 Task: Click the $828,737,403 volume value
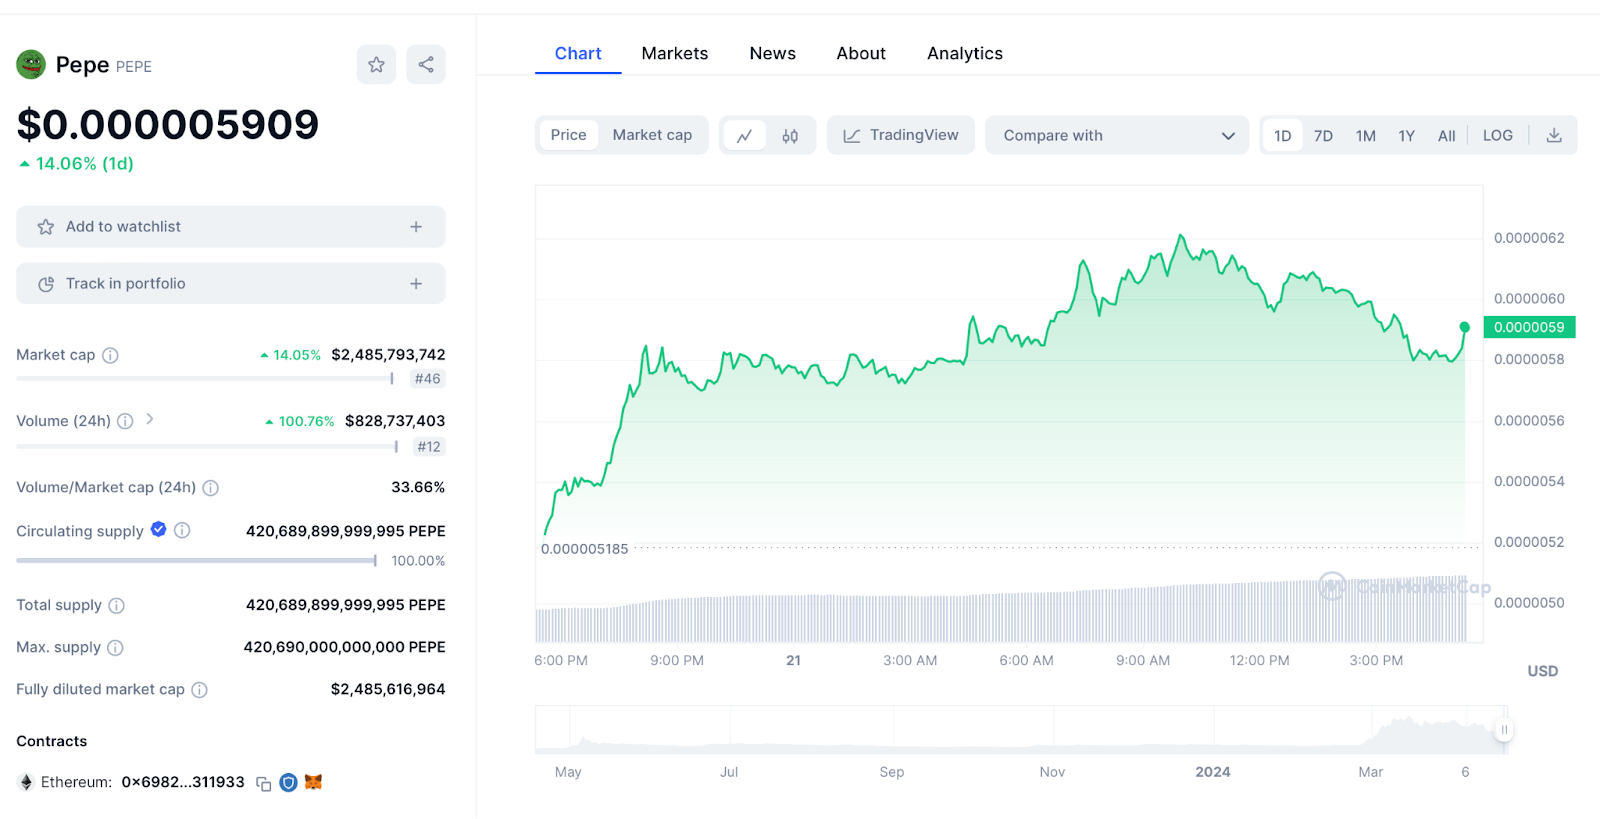point(395,421)
